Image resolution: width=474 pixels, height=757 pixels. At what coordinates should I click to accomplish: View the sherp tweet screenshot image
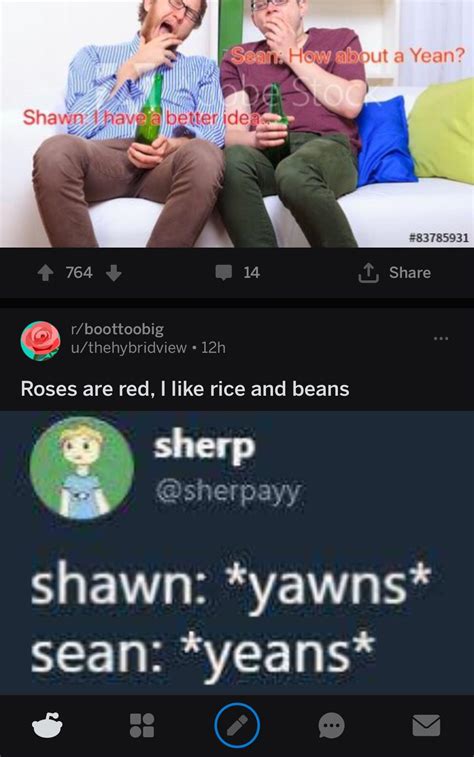click(x=237, y=552)
